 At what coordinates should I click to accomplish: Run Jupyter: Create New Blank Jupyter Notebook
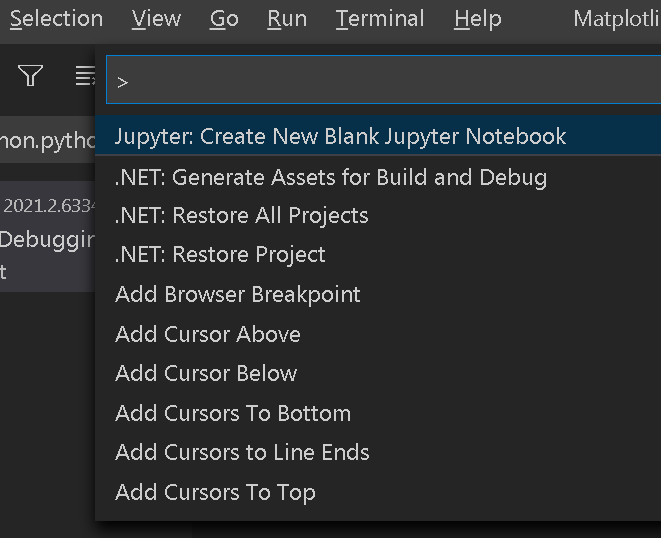[378, 136]
